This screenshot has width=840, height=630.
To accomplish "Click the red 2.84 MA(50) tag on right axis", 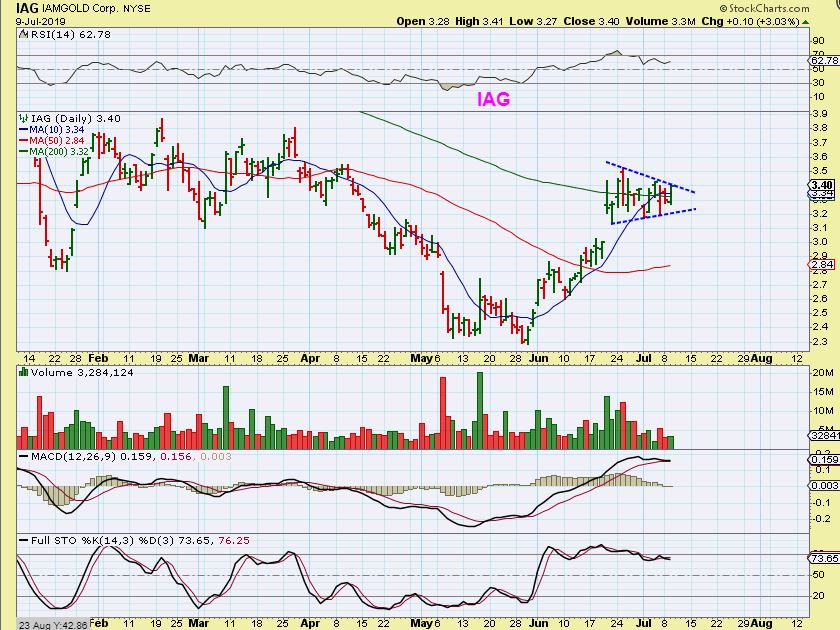I will click(x=822, y=264).
